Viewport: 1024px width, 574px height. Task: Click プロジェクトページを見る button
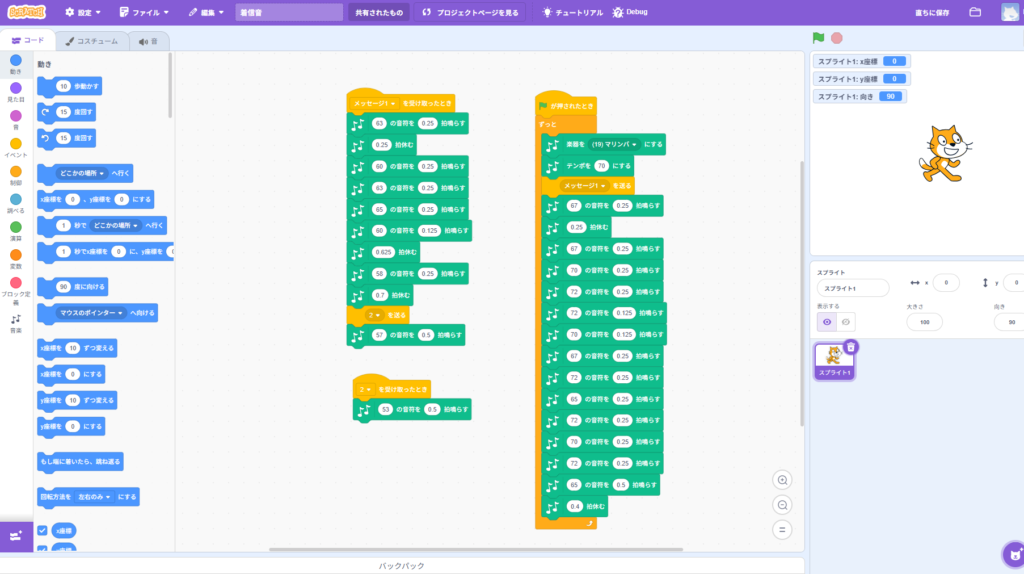click(471, 12)
